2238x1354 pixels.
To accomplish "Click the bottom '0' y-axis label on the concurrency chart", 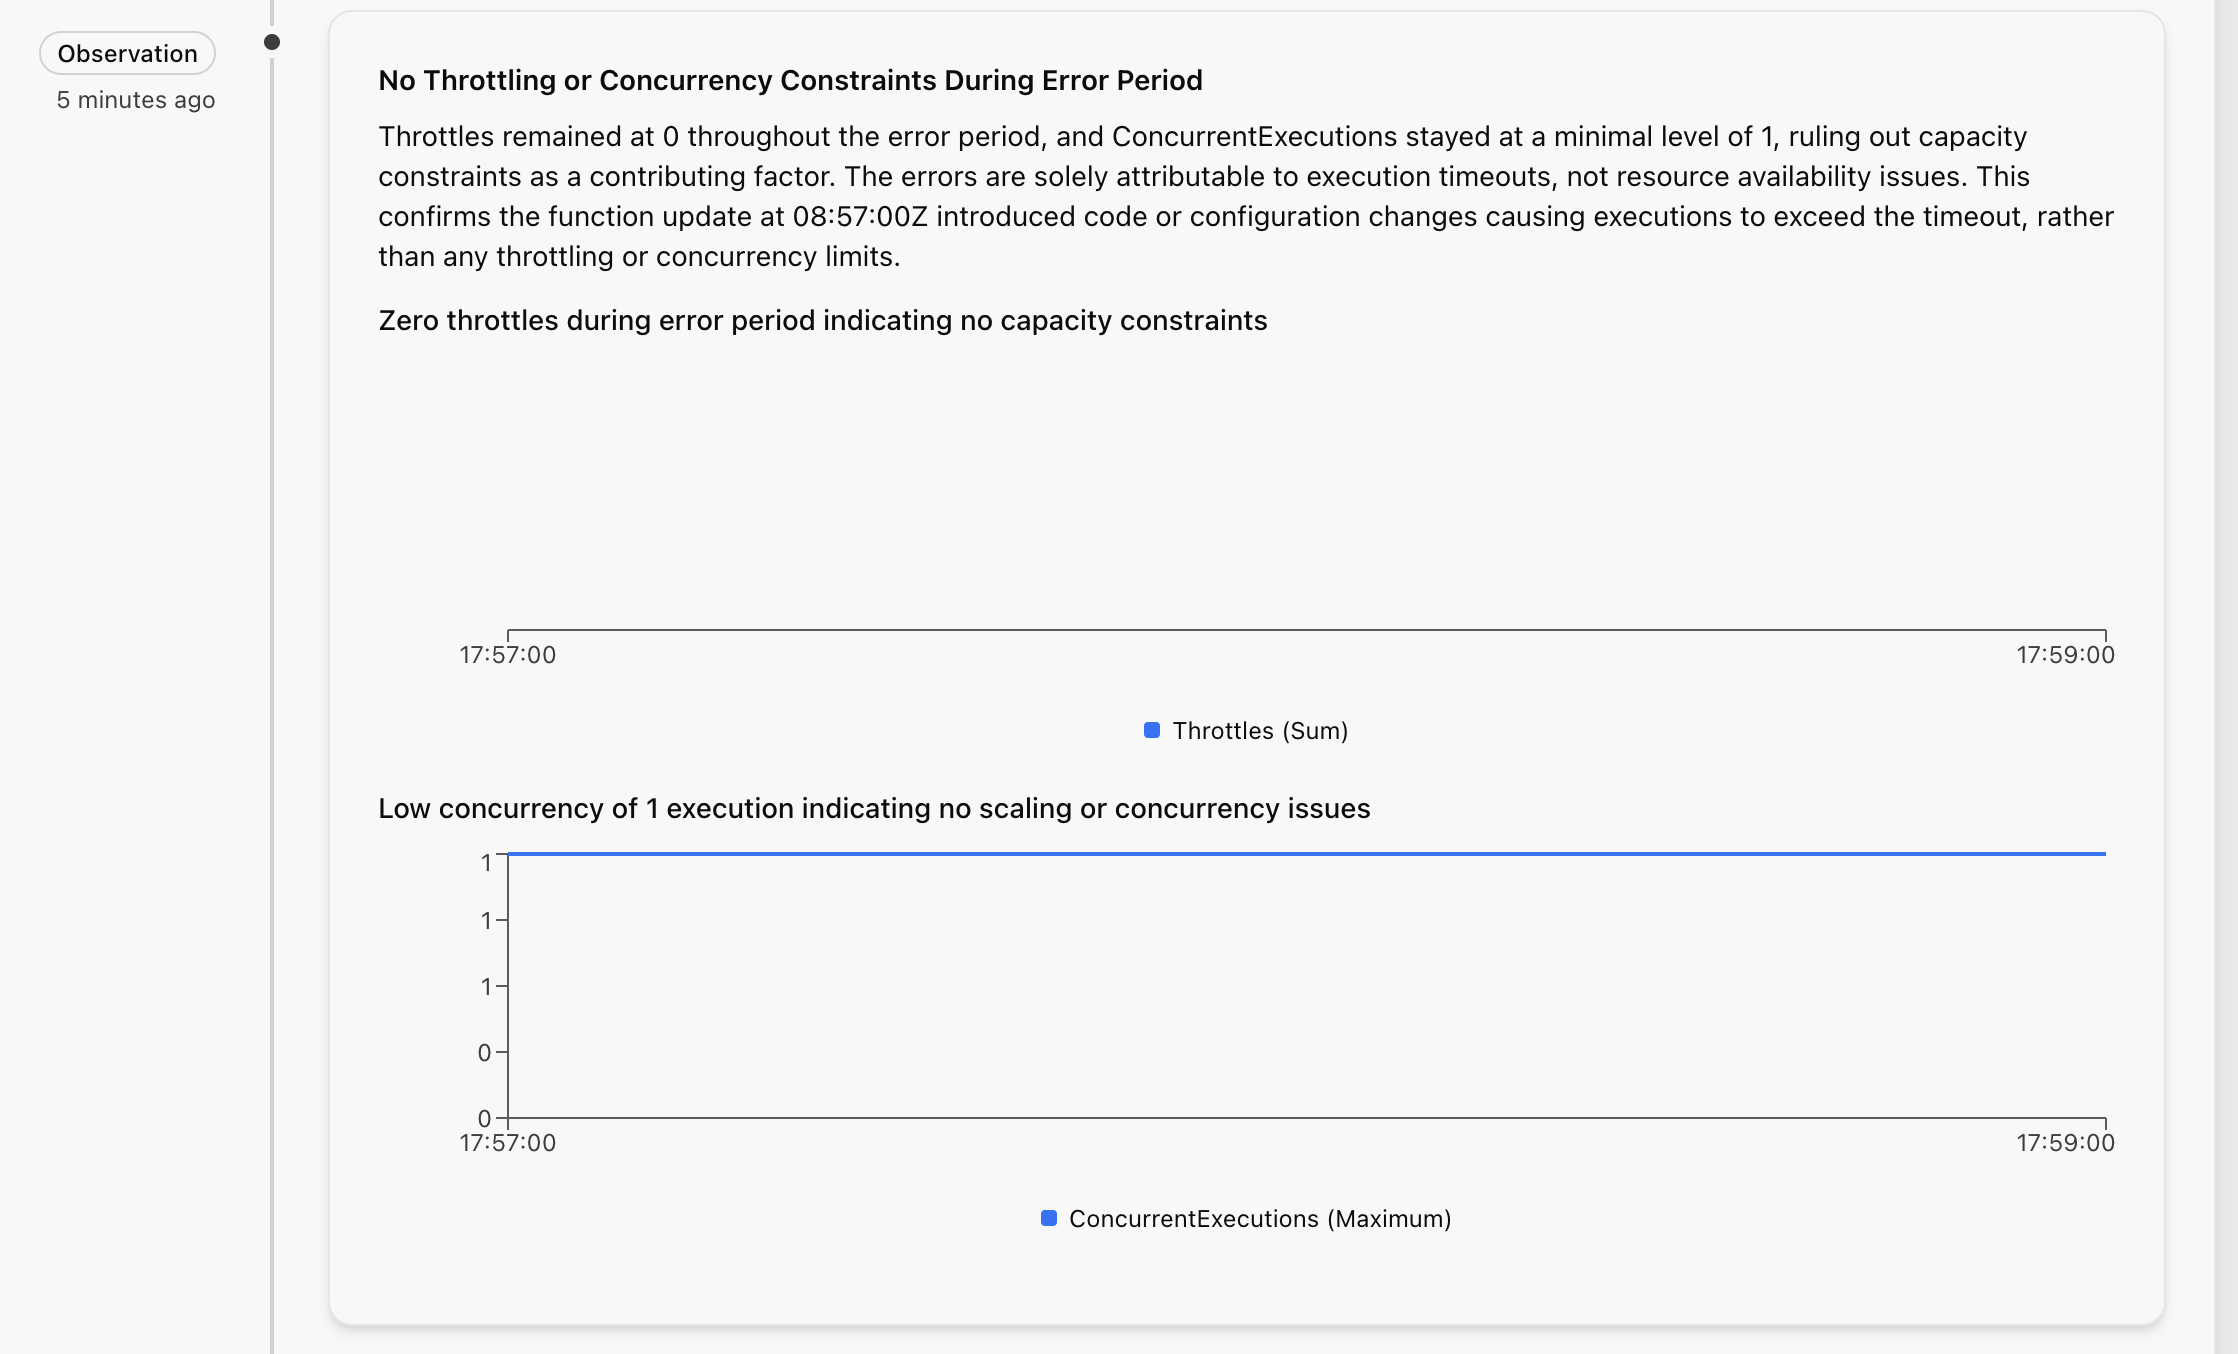I will point(484,1118).
